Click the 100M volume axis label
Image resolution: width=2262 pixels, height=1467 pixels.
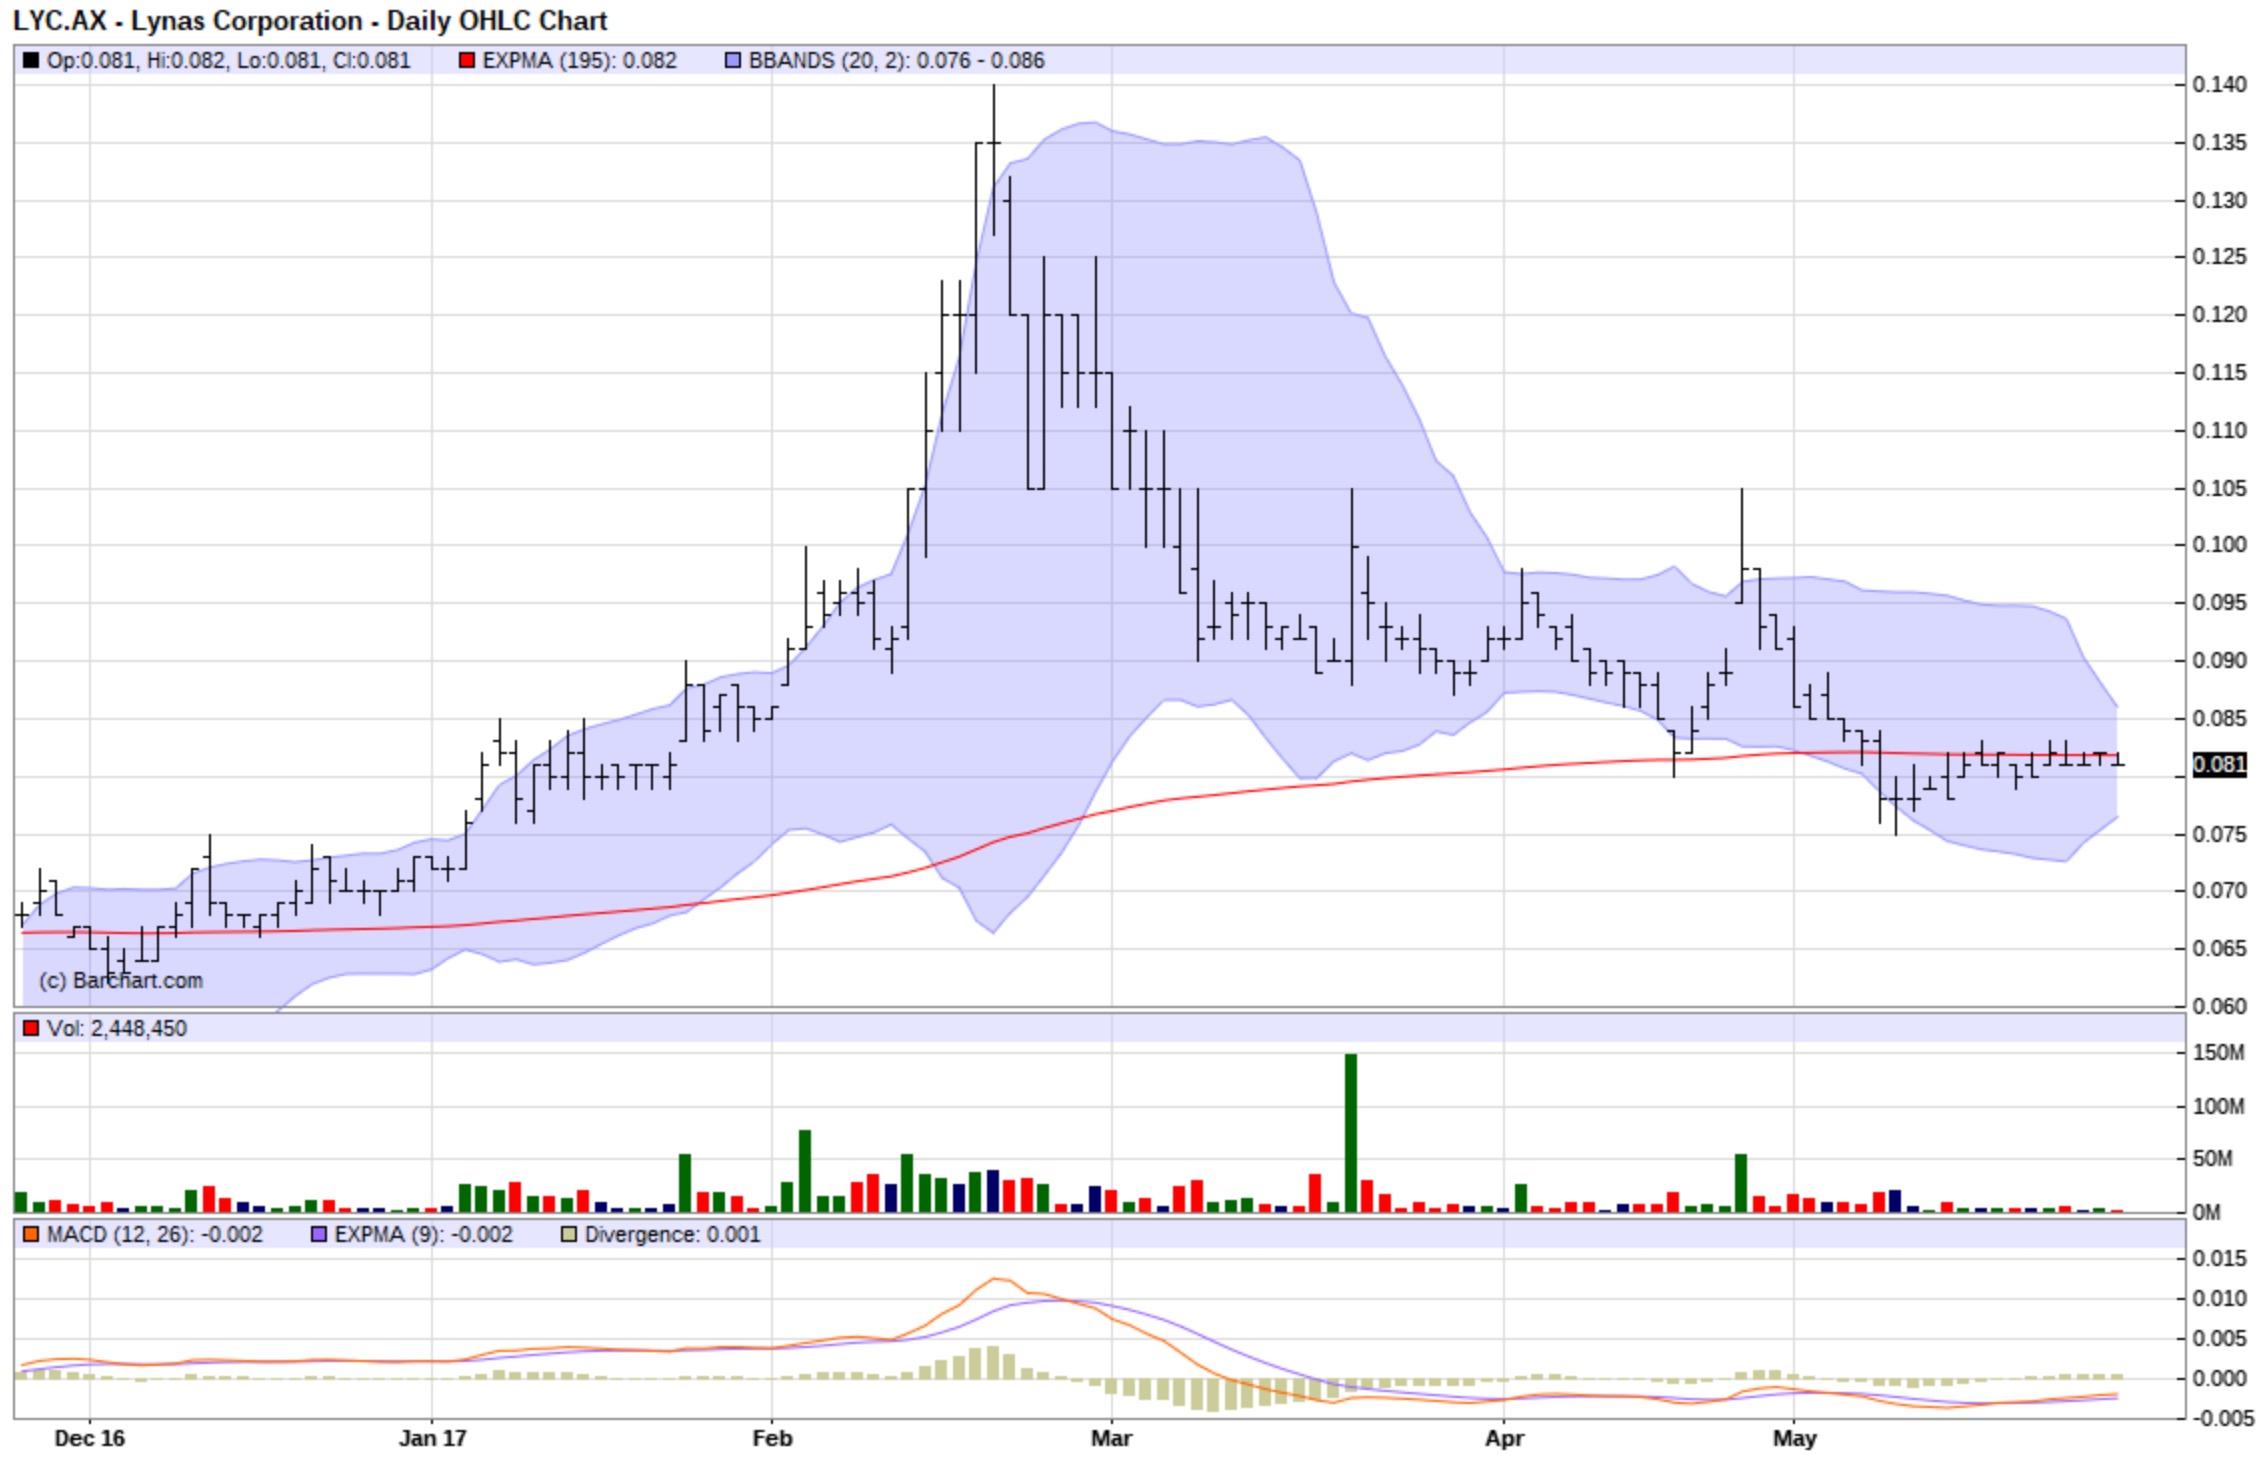2218,1107
